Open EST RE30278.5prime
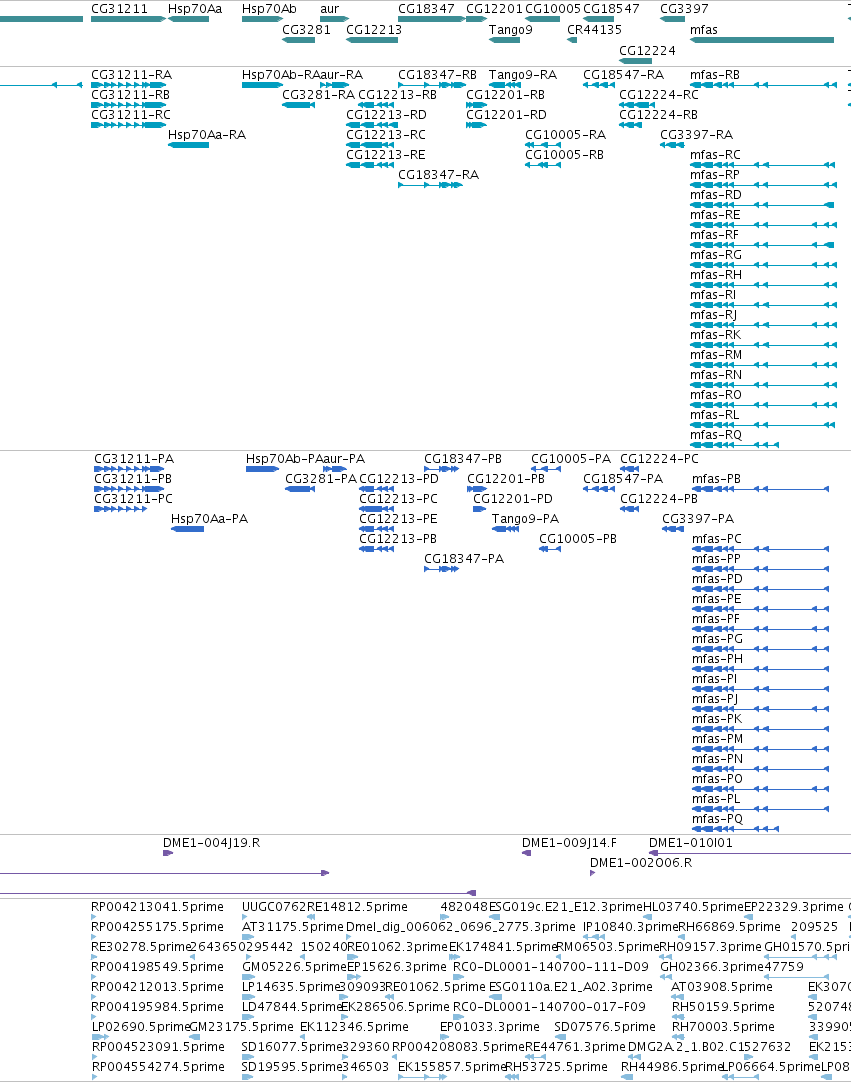The height and width of the screenshot is (1082, 851). coord(141,947)
